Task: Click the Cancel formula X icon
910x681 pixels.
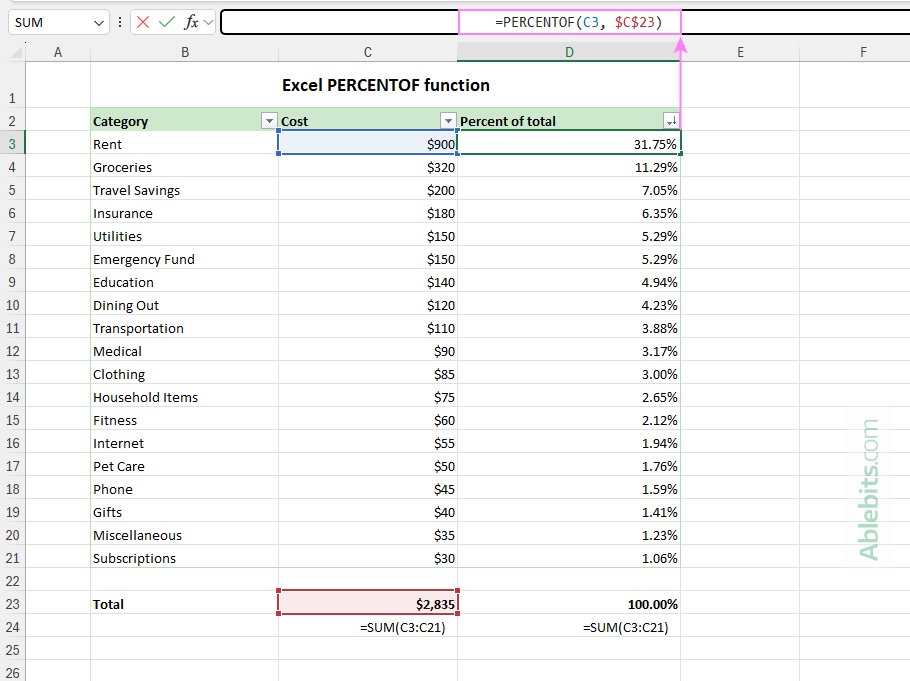Action: (143, 22)
